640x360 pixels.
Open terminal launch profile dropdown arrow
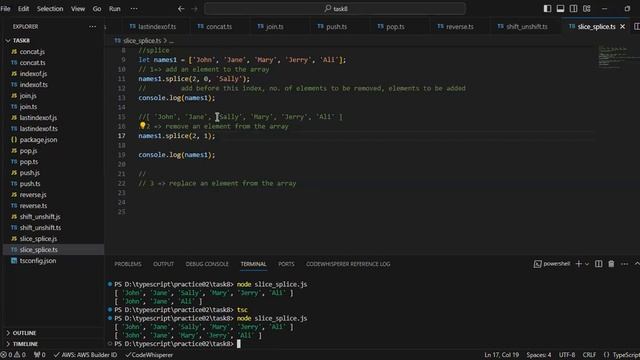[587, 264]
